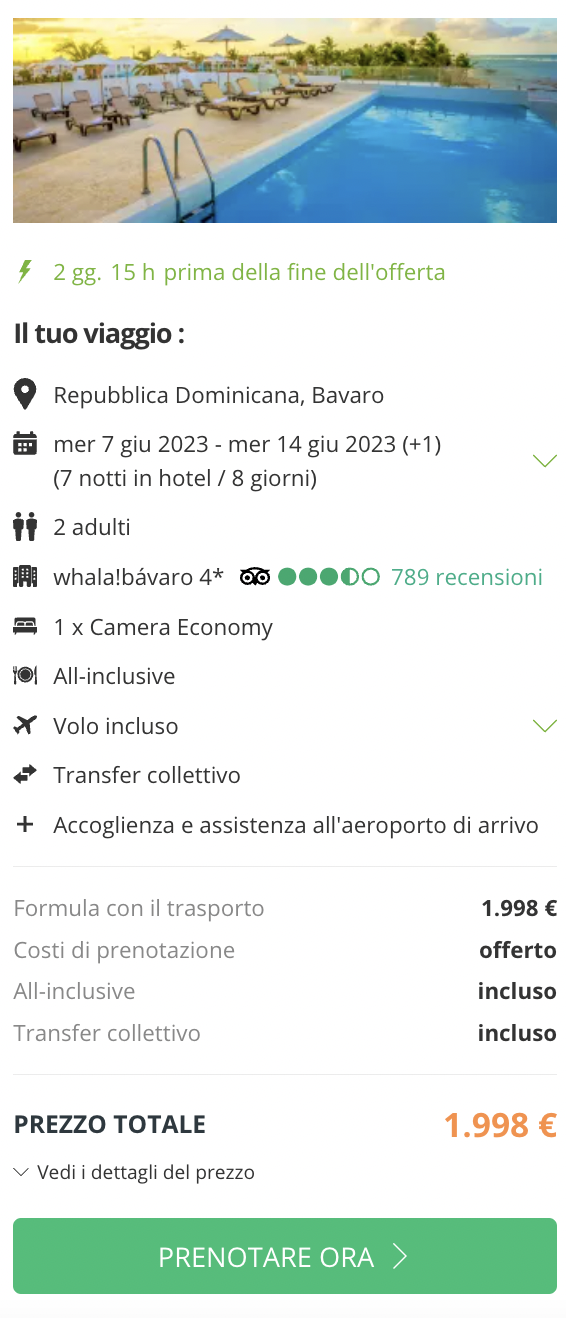This screenshot has width=566, height=1318.
Task: Click the hotel building icon
Action: click(x=25, y=576)
